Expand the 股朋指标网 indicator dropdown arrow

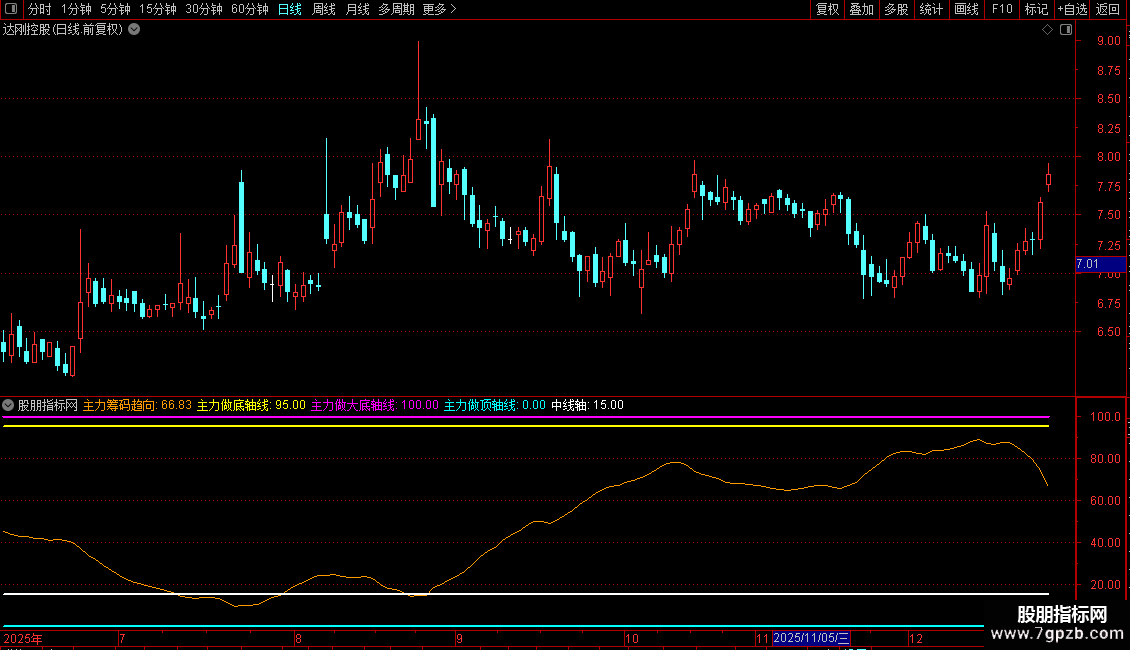(9, 405)
